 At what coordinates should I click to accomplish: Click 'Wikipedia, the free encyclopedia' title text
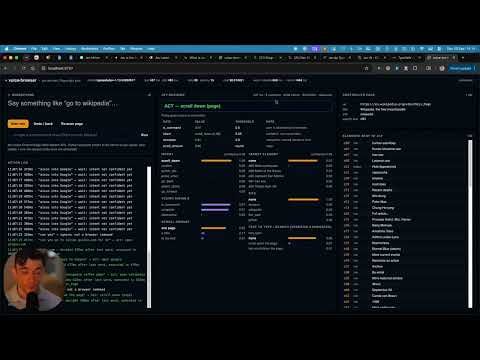coord(383,109)
